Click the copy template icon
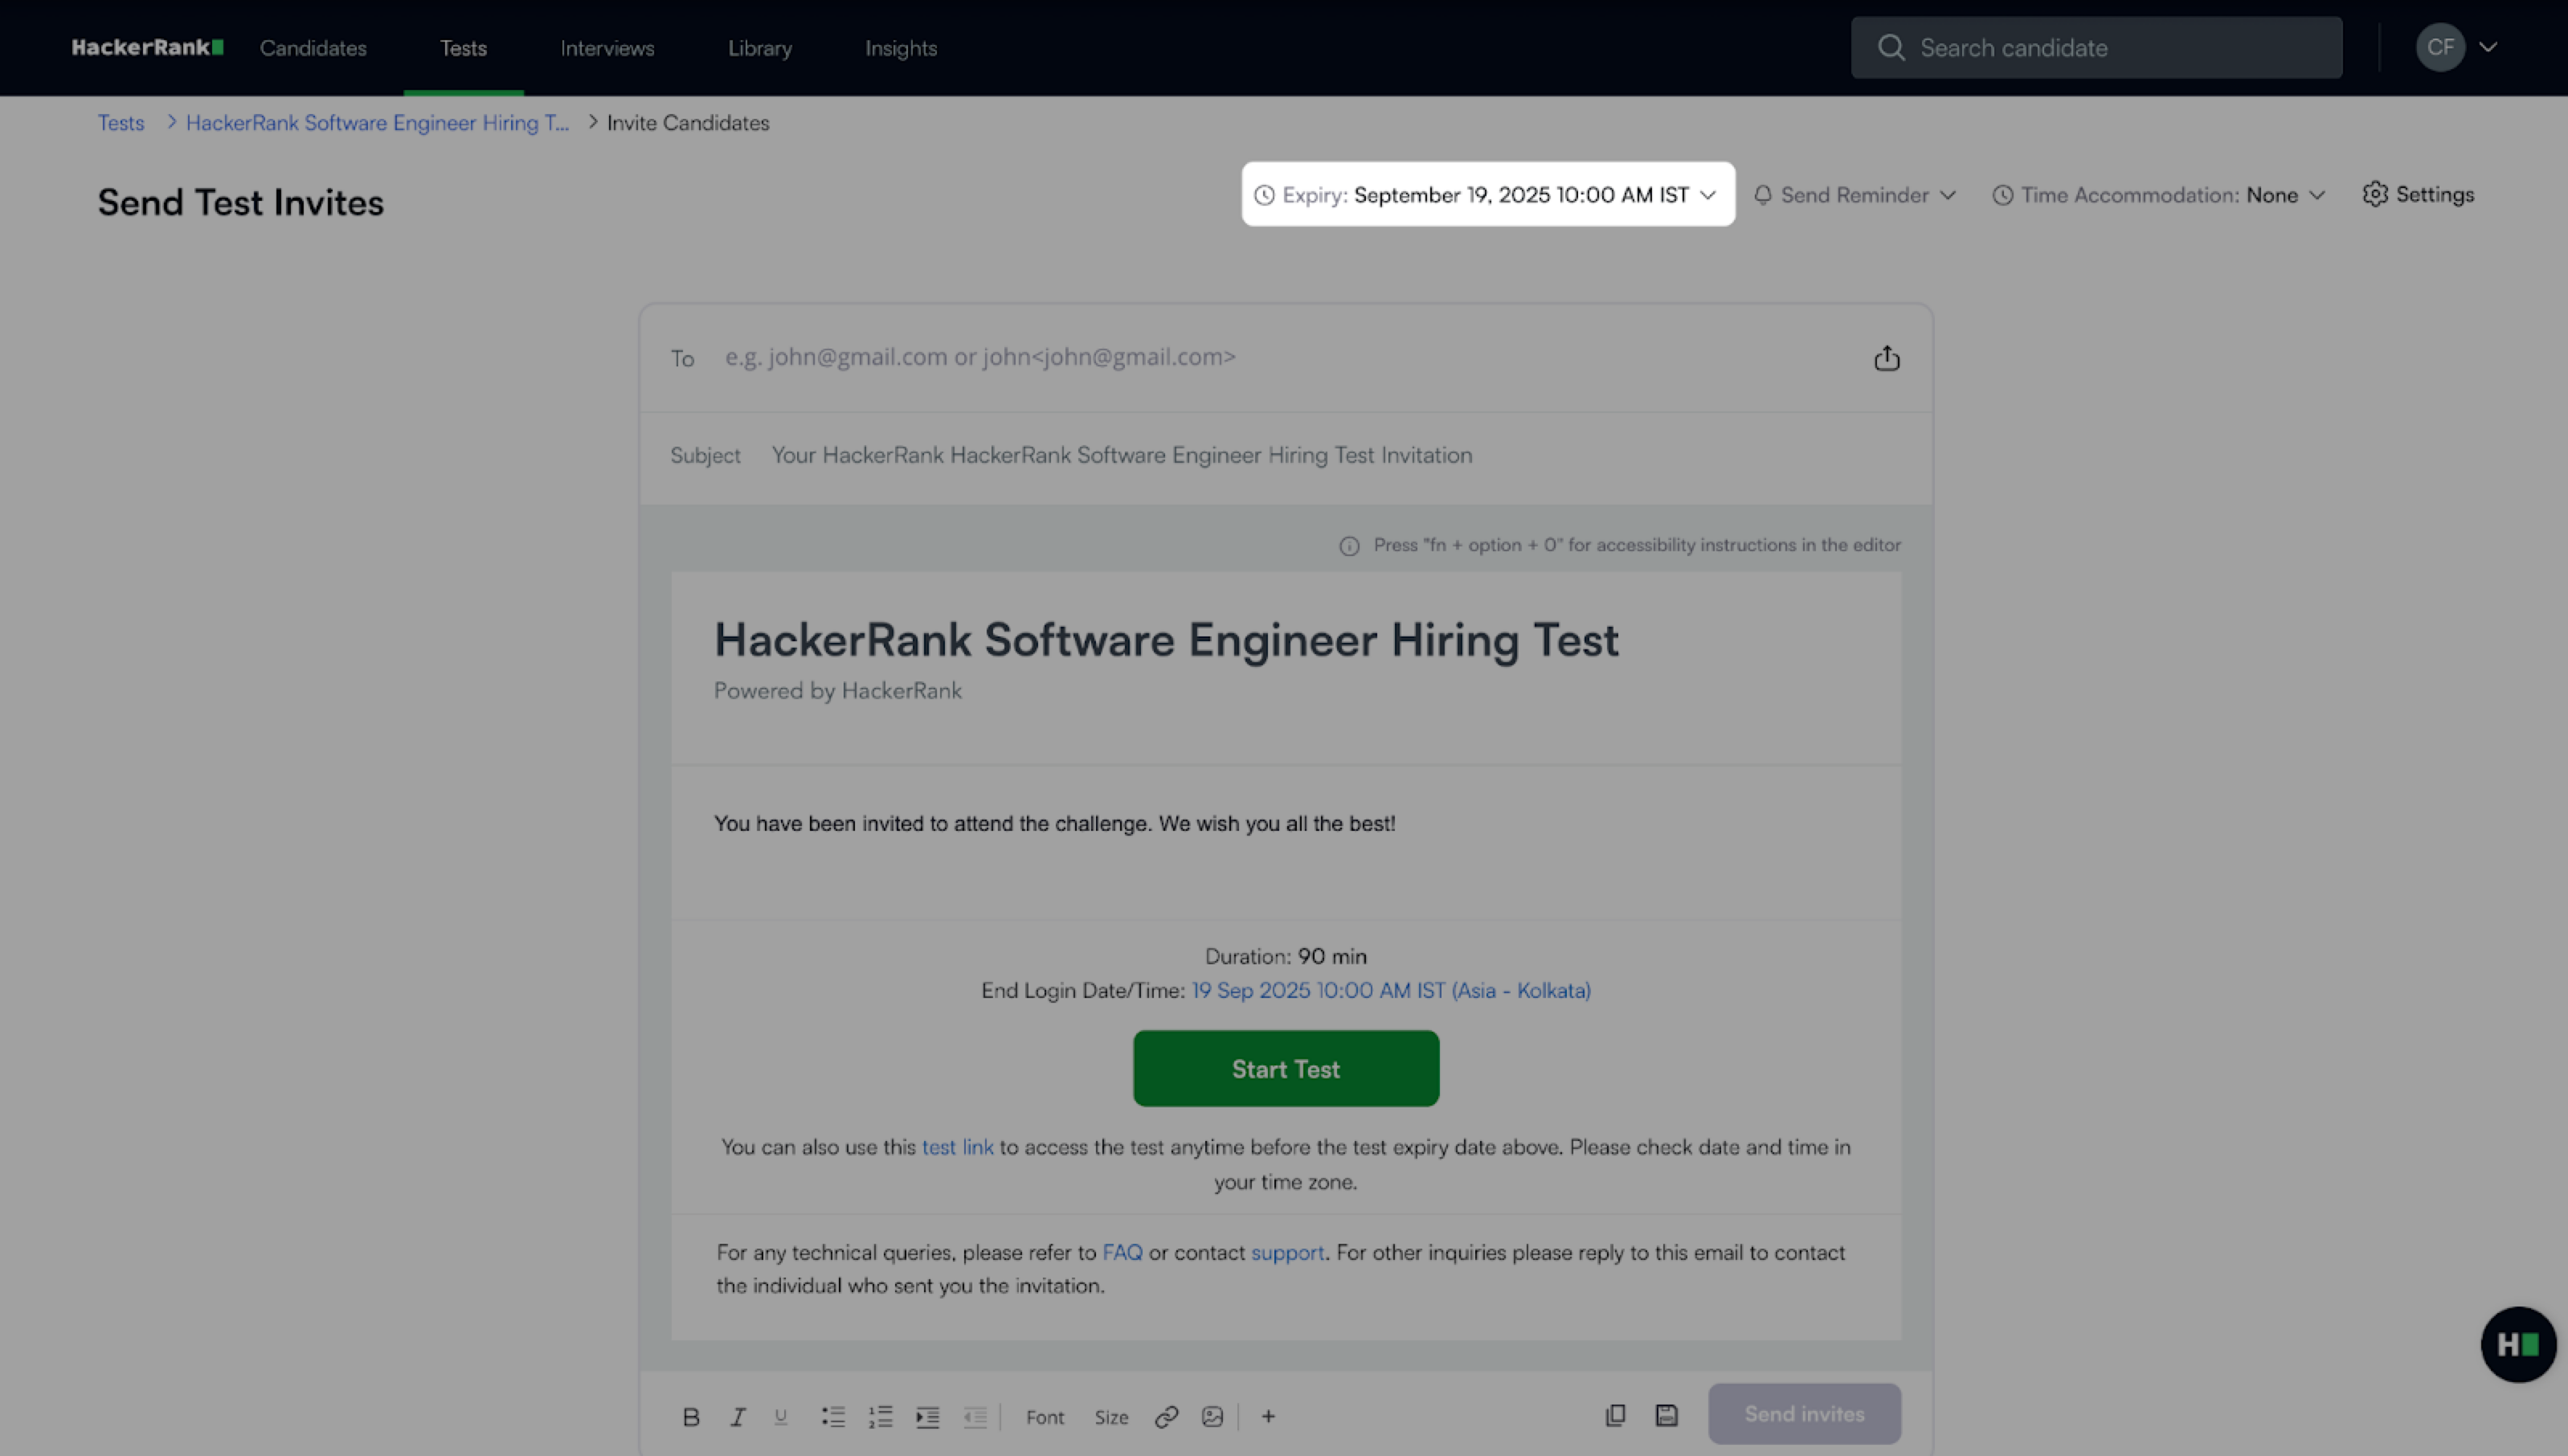This screenshot has width=2568, height=1456. click(1615, 1415)
